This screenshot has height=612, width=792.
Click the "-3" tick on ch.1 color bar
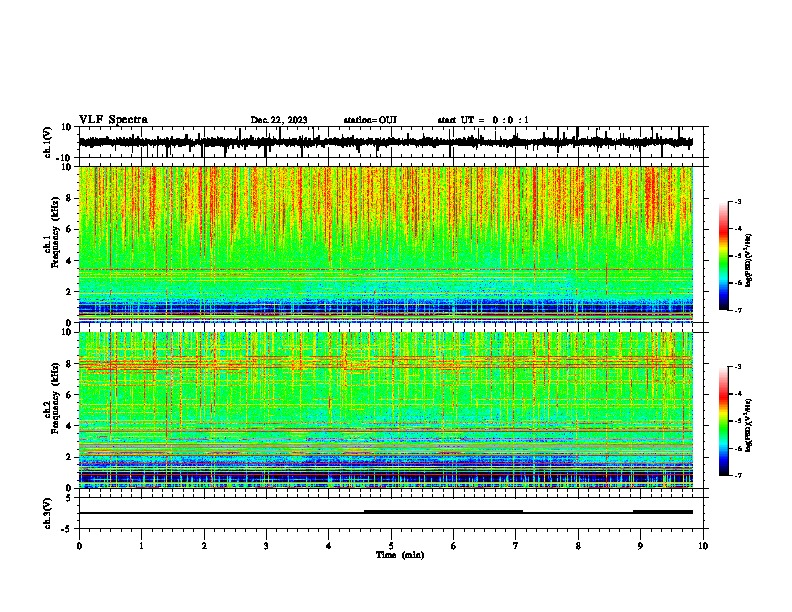click(738, 201)
